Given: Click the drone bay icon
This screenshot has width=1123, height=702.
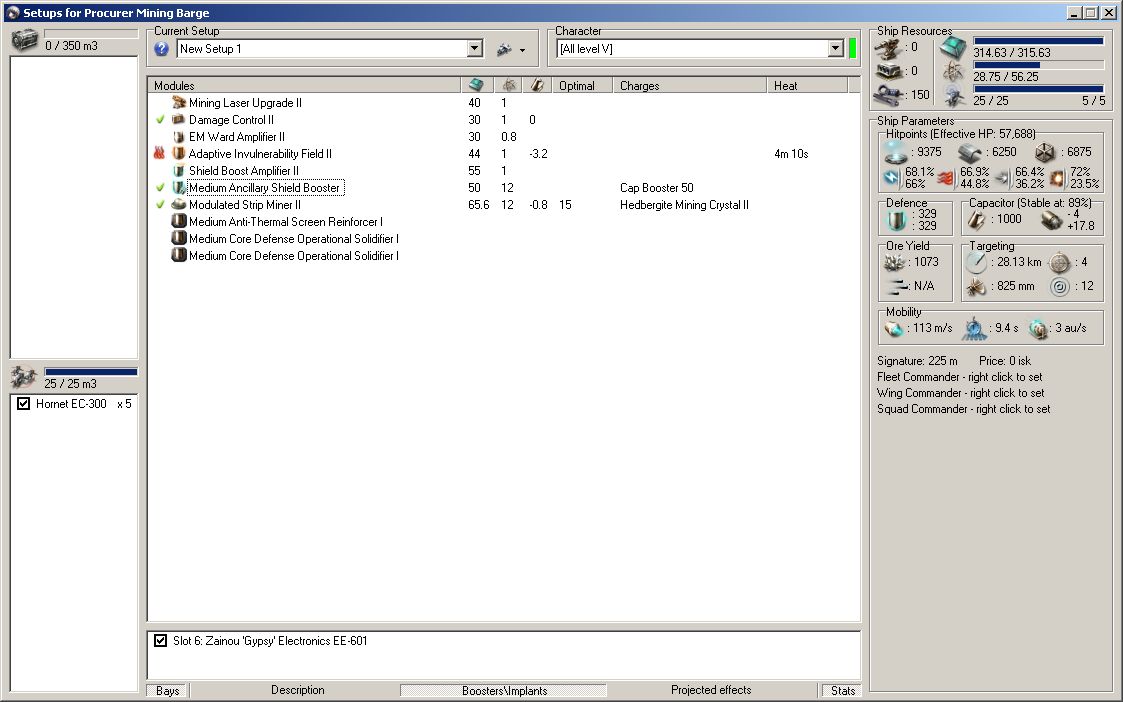Looking at the screenshot, I should [24, 376].
